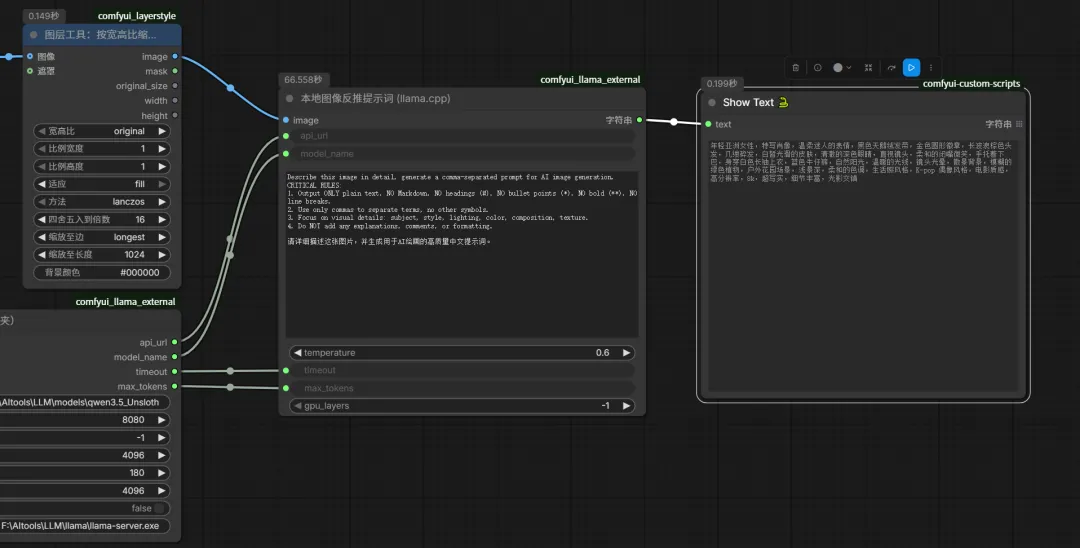The image size is (1080, 548).
Task: Click the timeout output port on the lower-left node
Action: (x=175, y=372)
